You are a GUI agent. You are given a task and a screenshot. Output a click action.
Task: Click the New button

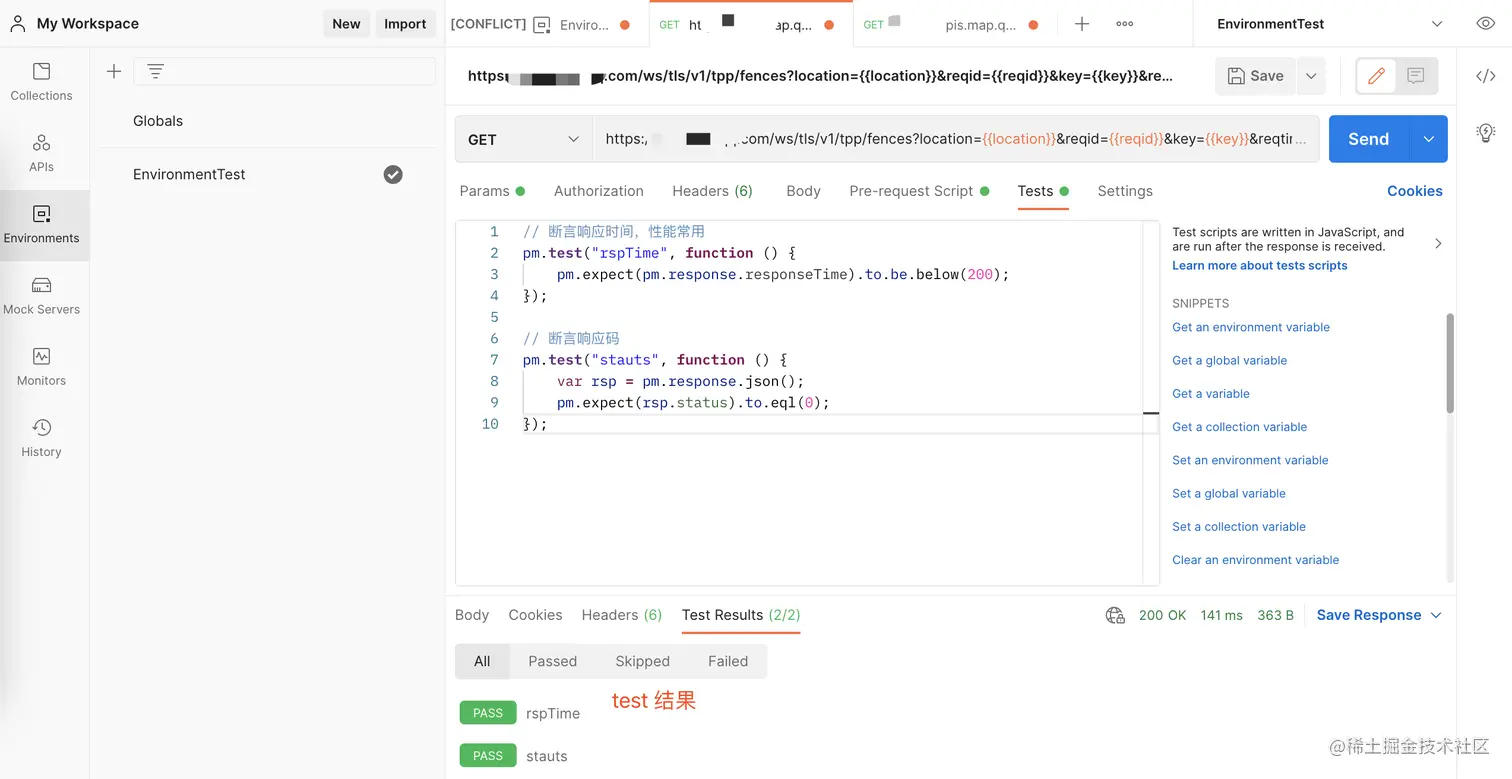346,24
